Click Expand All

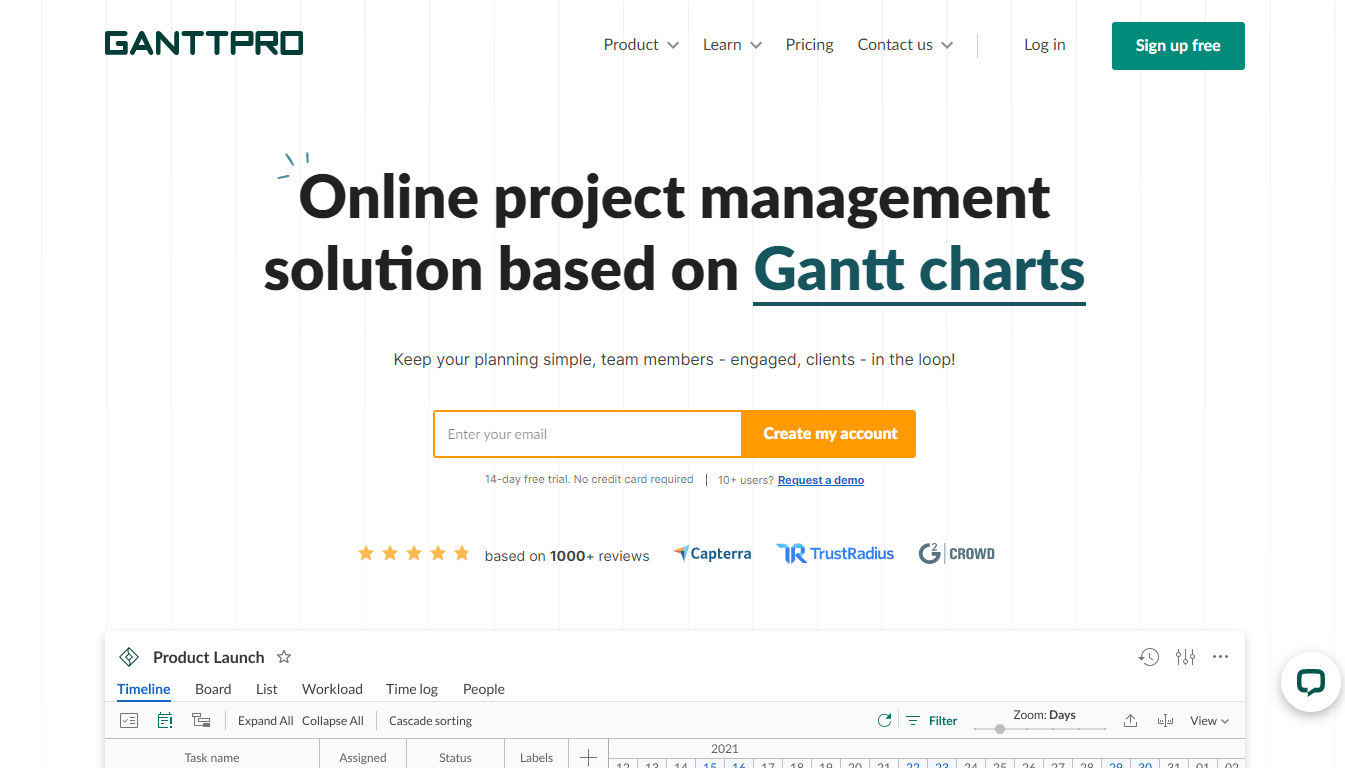tap(266, 721)
